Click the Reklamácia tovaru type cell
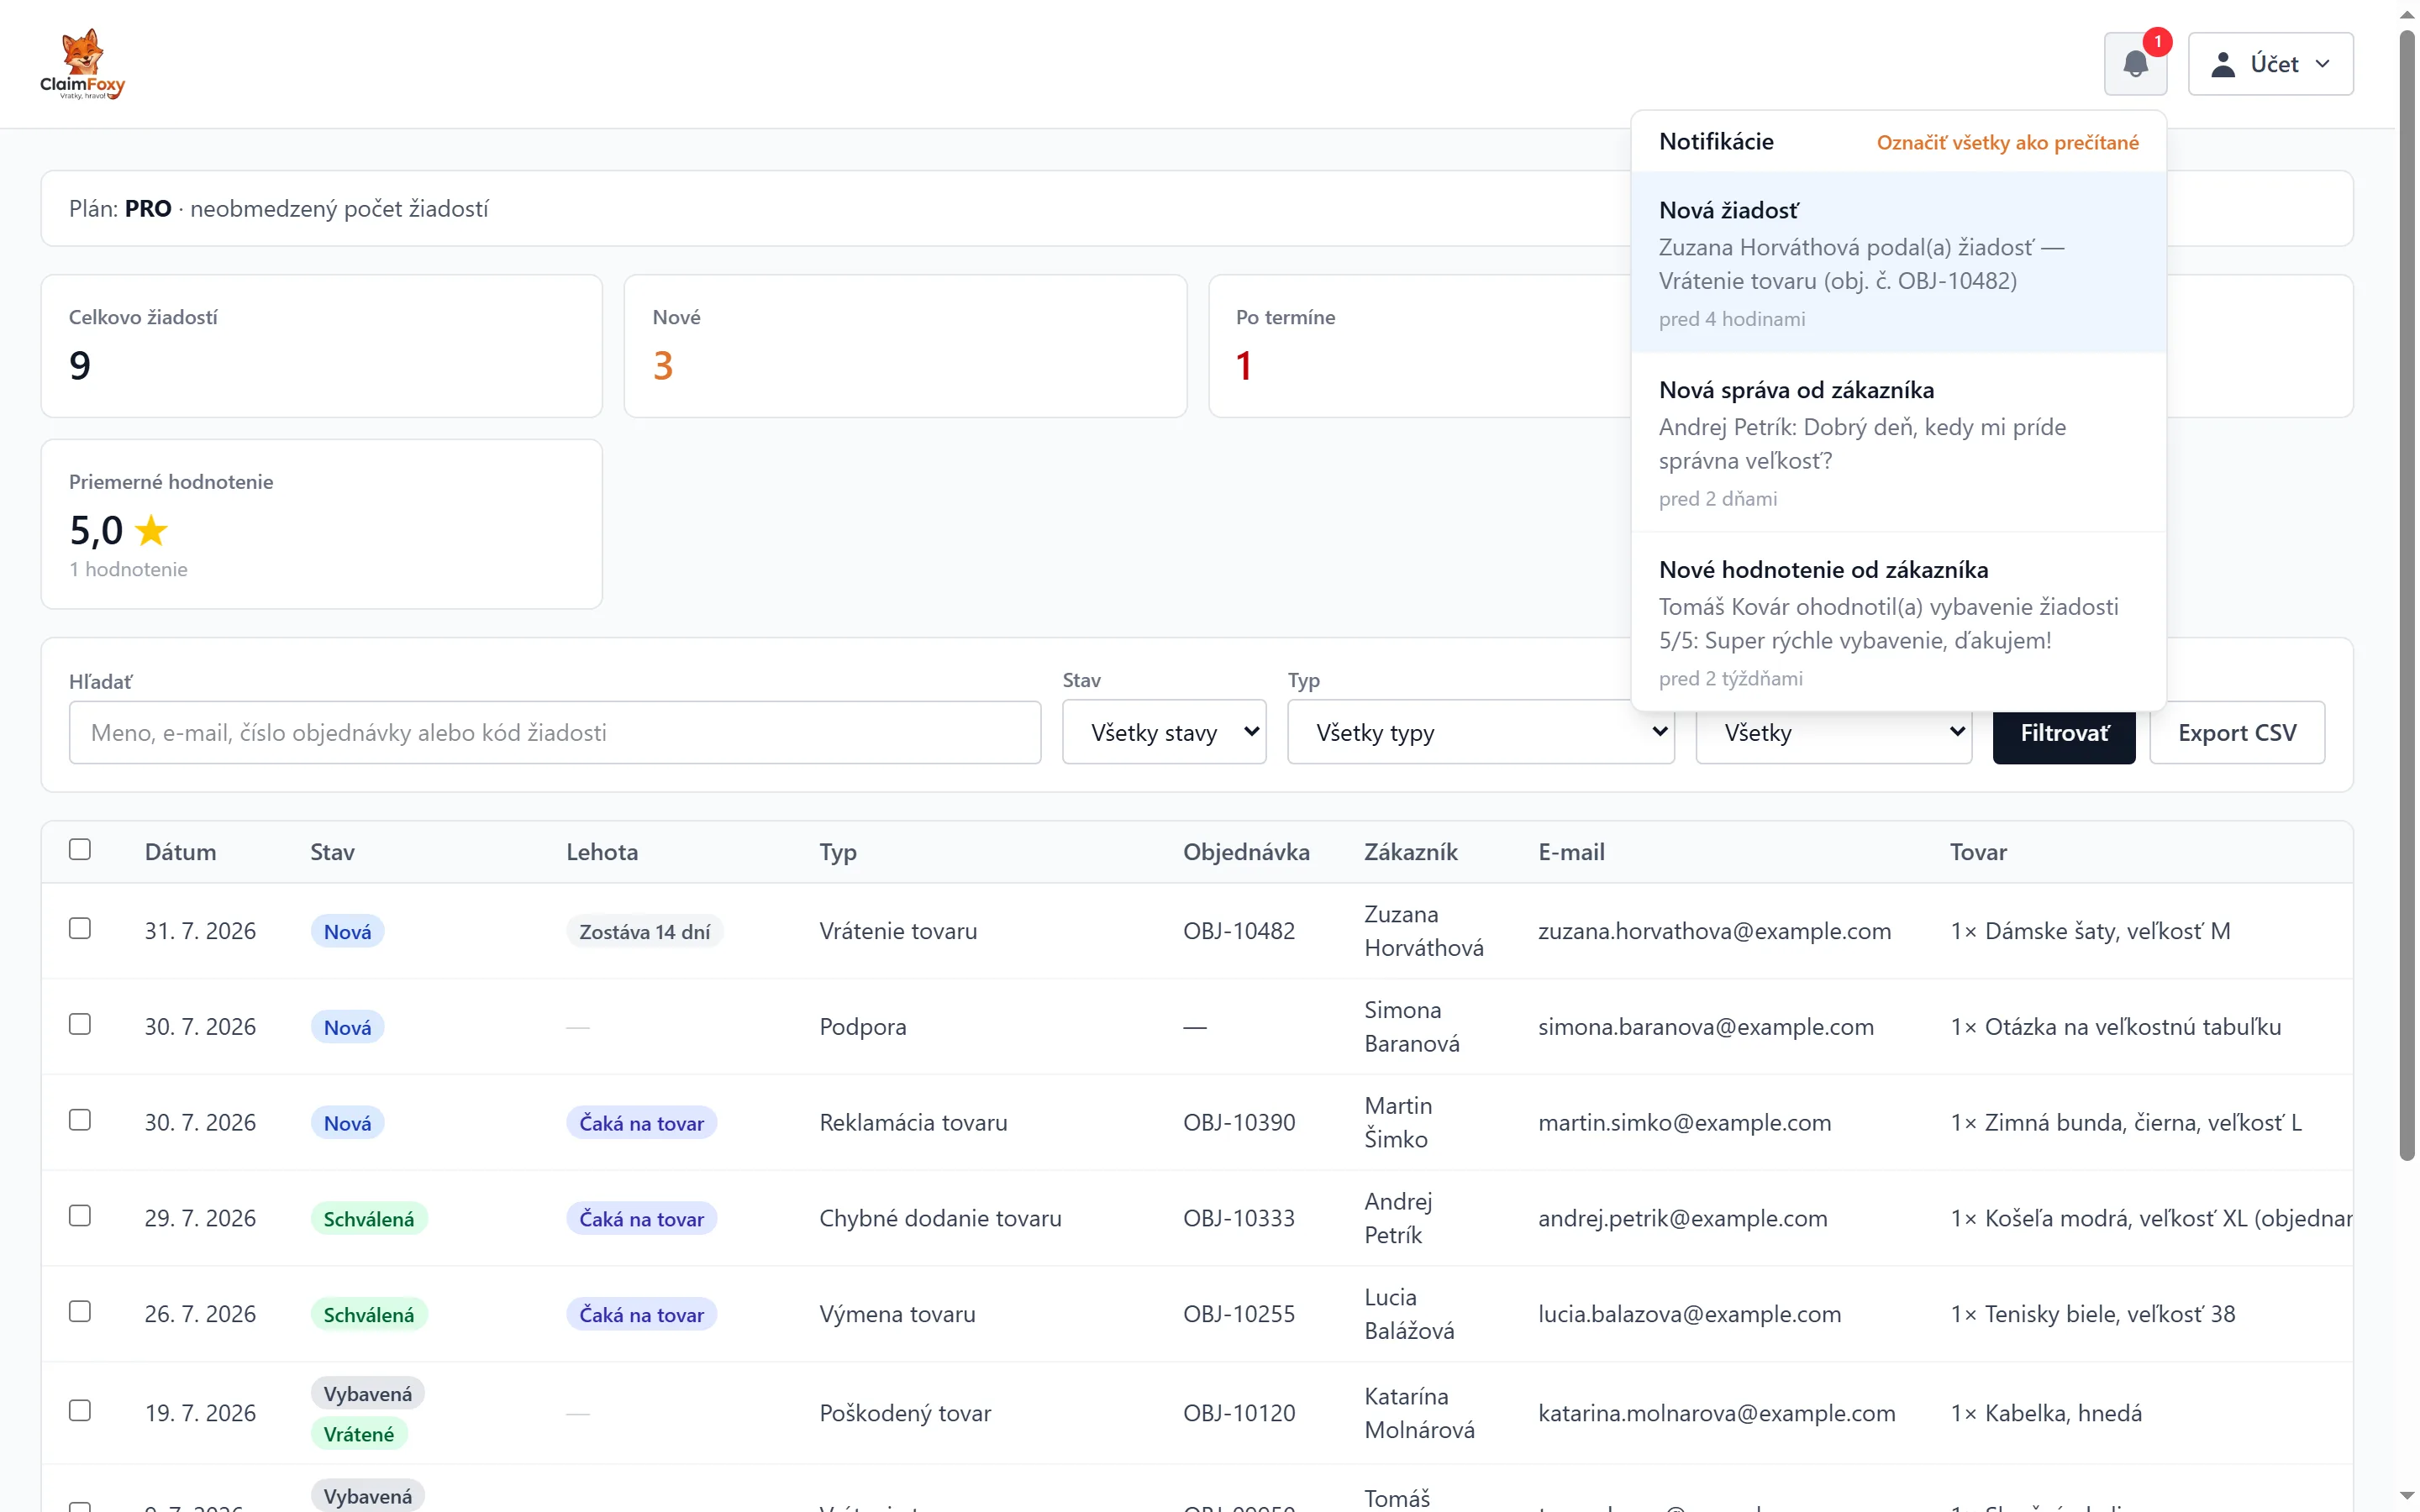 [x=913, y=1122]
